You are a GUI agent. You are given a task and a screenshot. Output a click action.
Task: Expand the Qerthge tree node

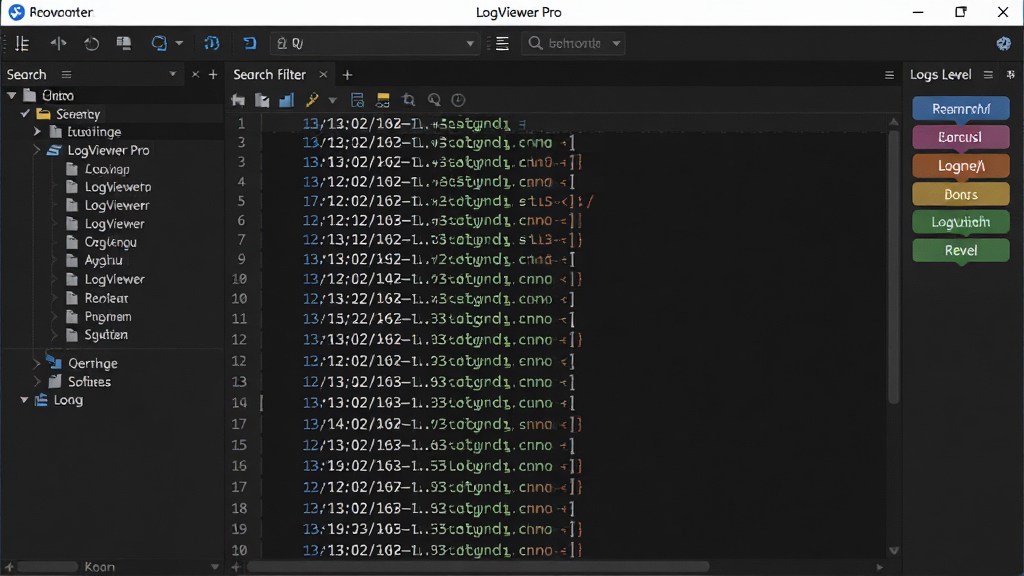pyautogui.click(x=37, y=362)
